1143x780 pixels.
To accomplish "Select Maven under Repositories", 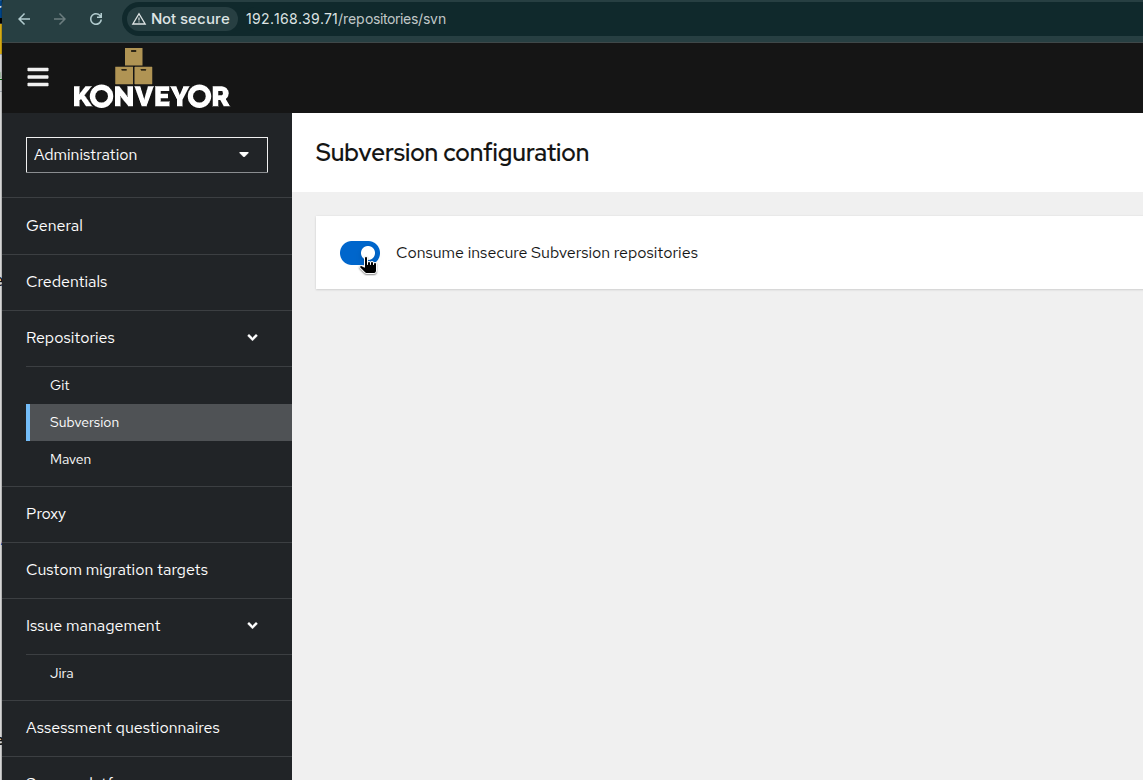I will click(x=71, y=459).
